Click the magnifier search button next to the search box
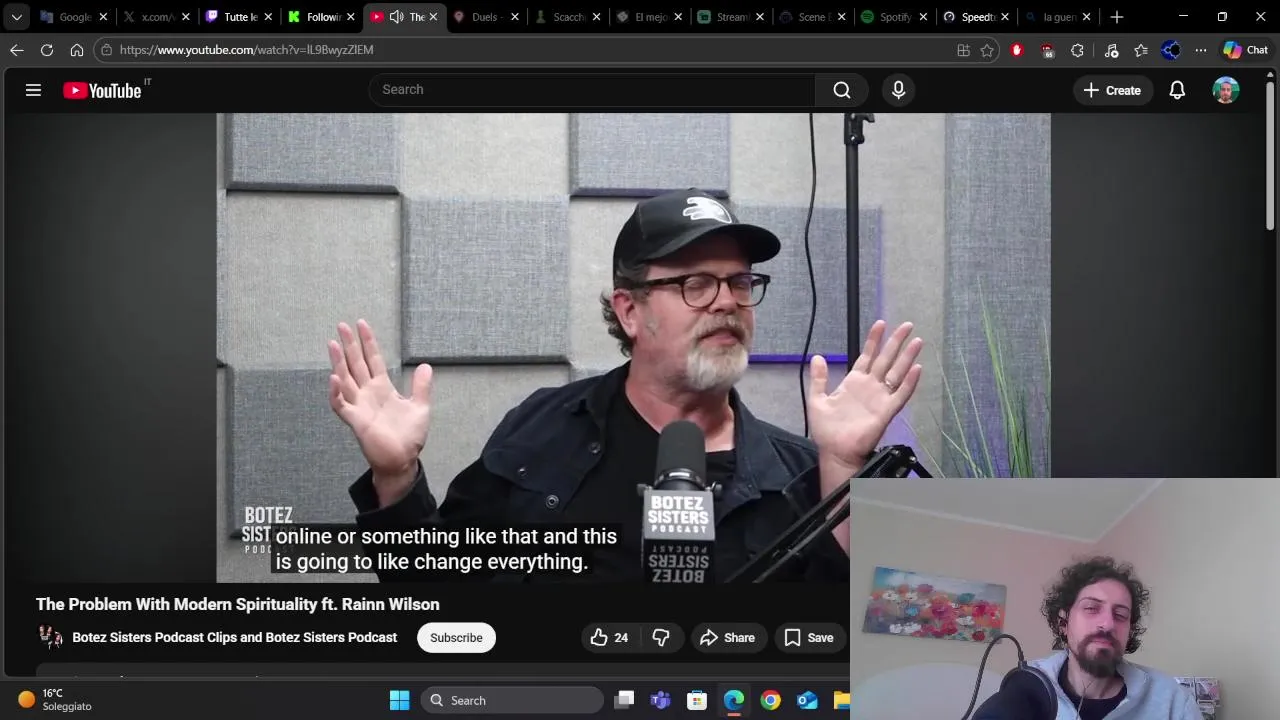Image resolution: width=1280 pixels, height=720 pixels. pos(842,90)
